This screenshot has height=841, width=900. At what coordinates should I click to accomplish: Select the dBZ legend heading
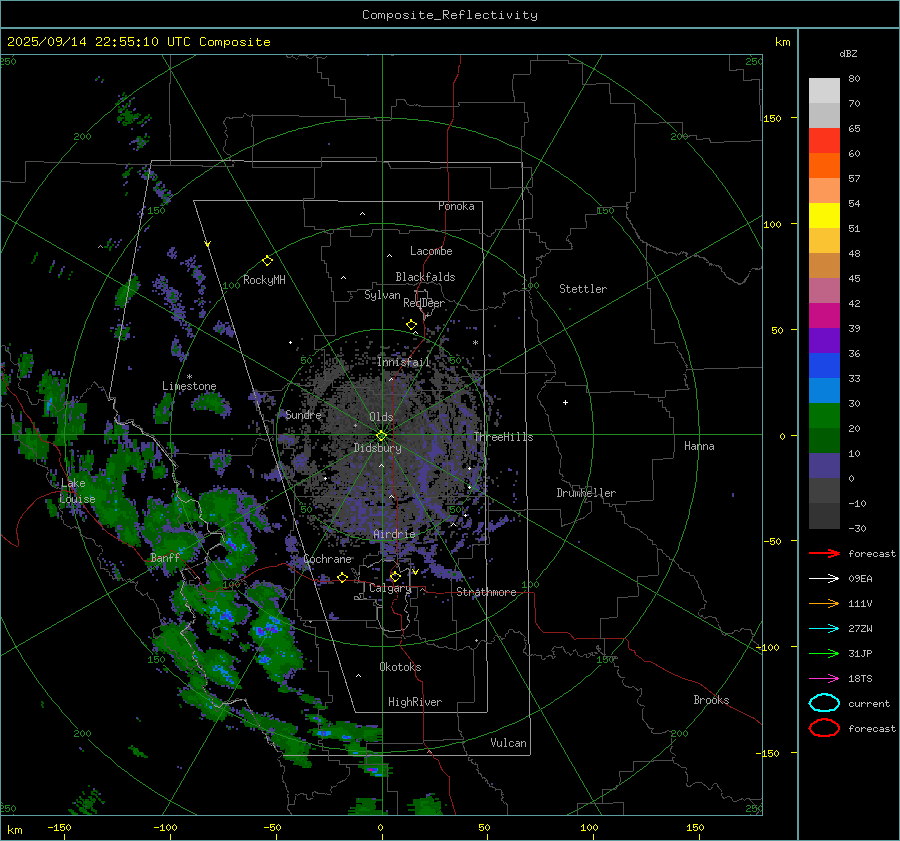pos(848,53)
